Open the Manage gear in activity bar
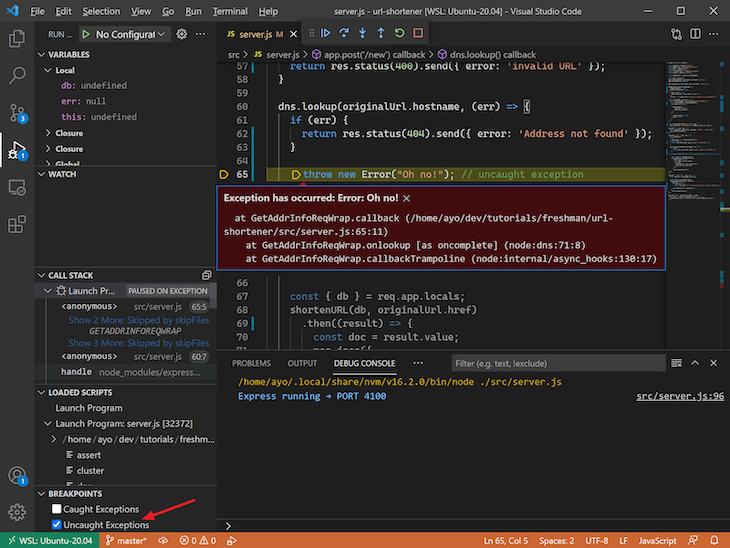Image resolution: width=730 pixels, height=548 pixels. (x=17, y=512)
